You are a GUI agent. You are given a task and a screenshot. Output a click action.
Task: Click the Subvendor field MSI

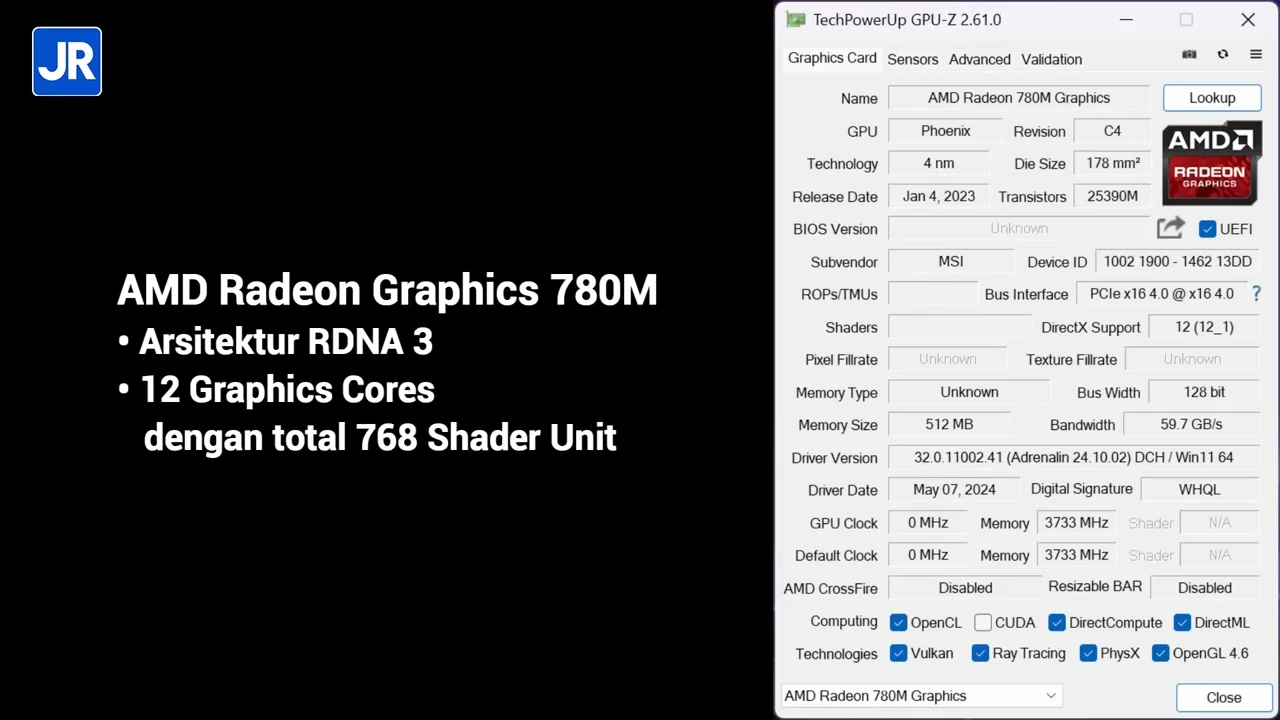[951, 262]
